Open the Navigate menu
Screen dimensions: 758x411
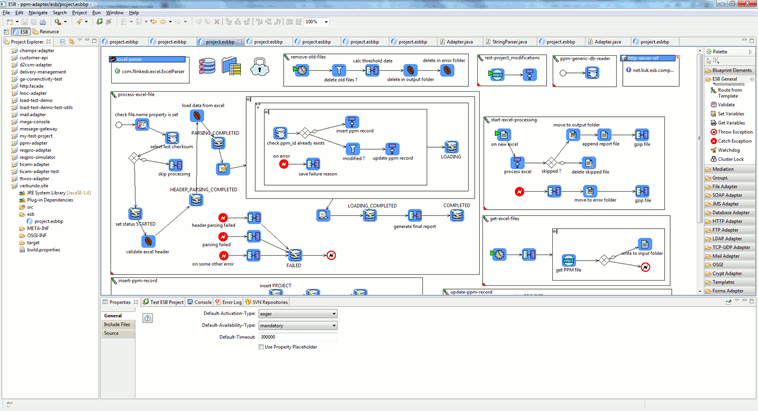(x=38, y=12)
